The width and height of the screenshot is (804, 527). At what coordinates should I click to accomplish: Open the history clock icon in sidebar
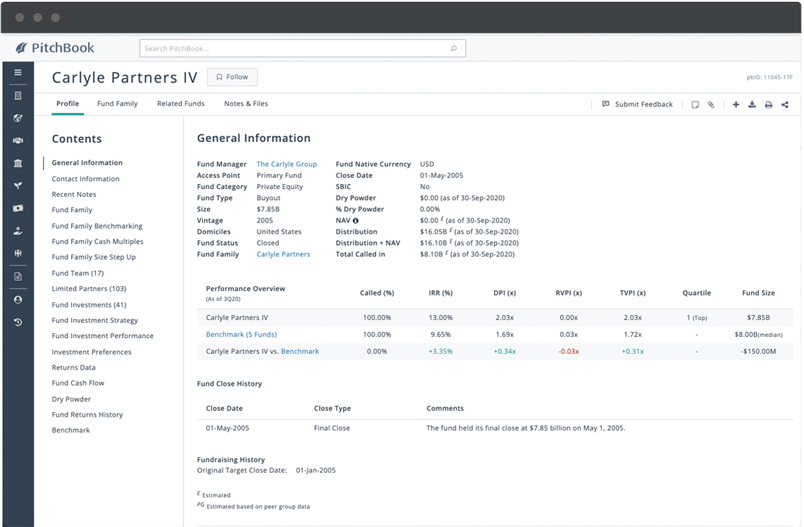click(18, 322)
